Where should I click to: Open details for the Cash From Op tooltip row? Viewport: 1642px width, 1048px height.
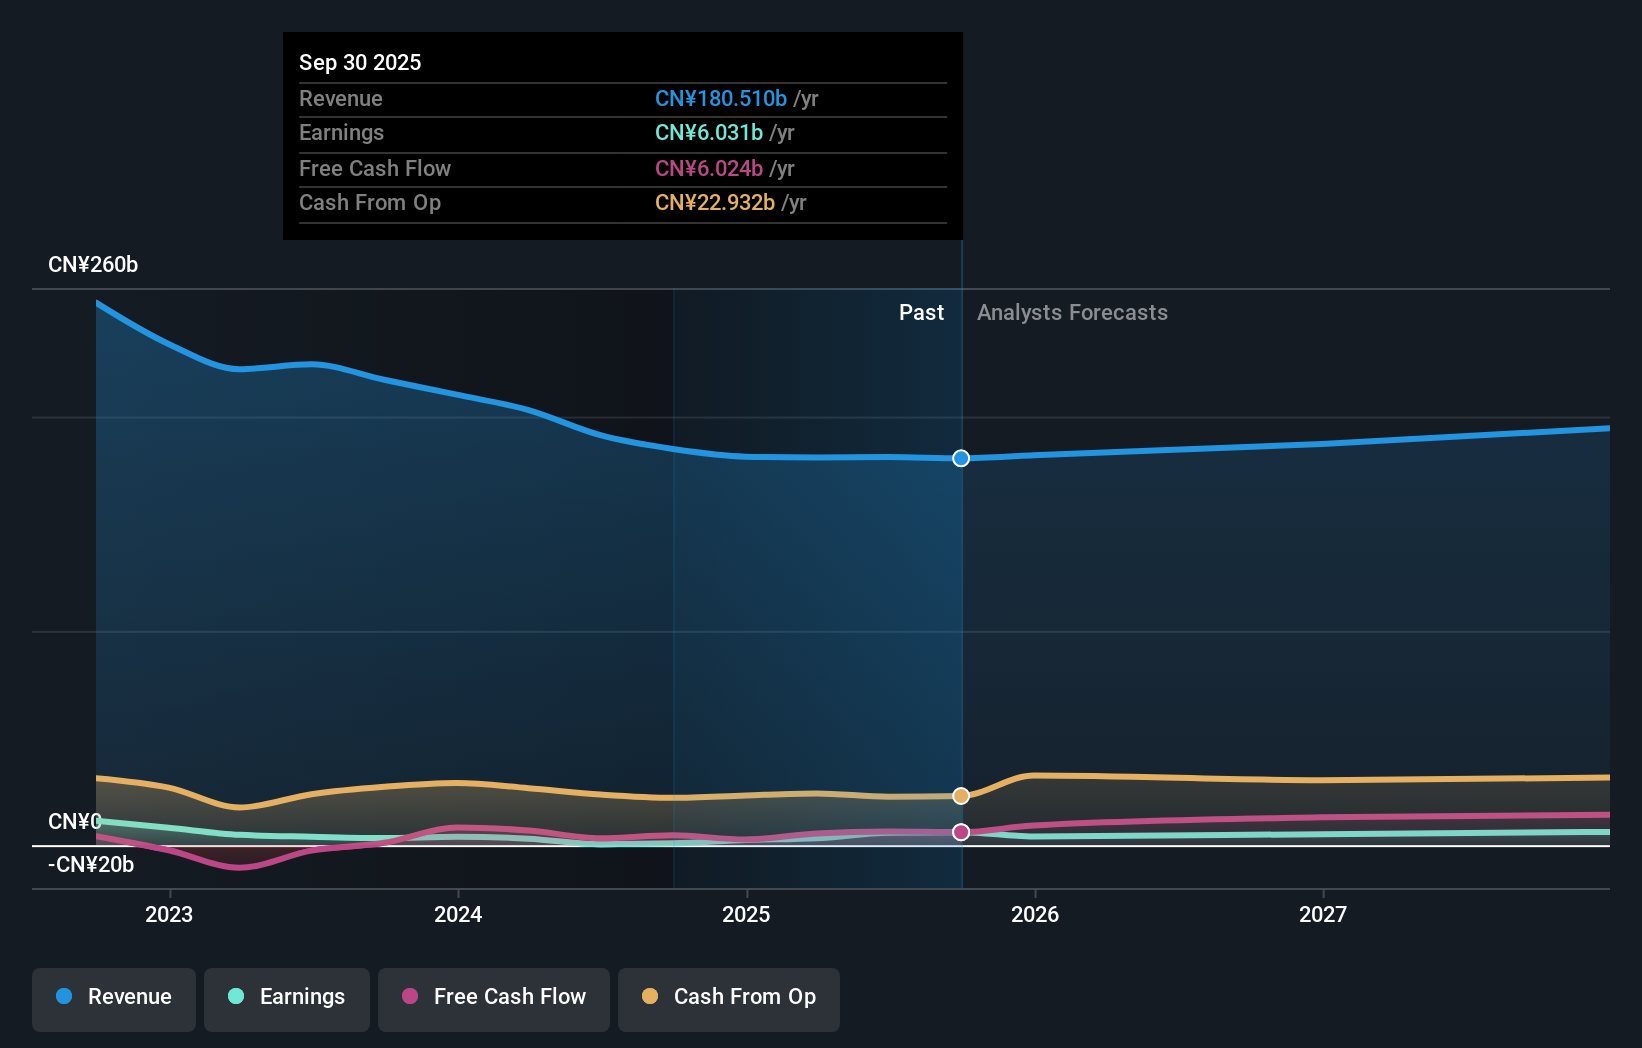[622, 203]
